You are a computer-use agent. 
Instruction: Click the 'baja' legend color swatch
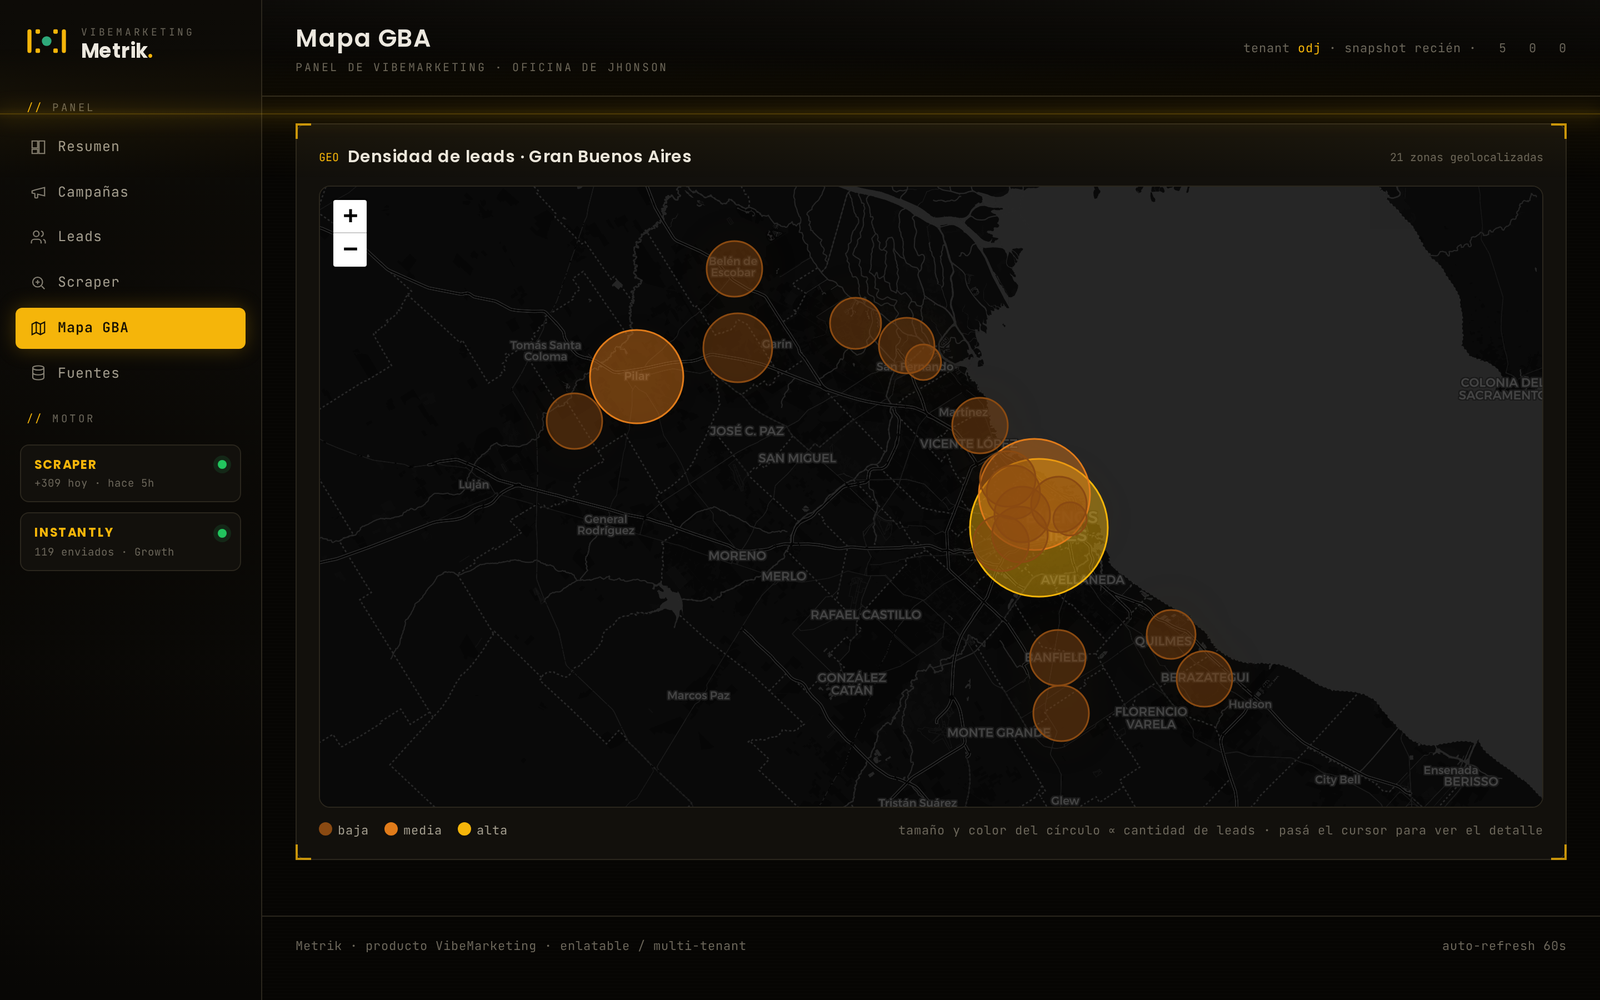click(x=325, y=829)
